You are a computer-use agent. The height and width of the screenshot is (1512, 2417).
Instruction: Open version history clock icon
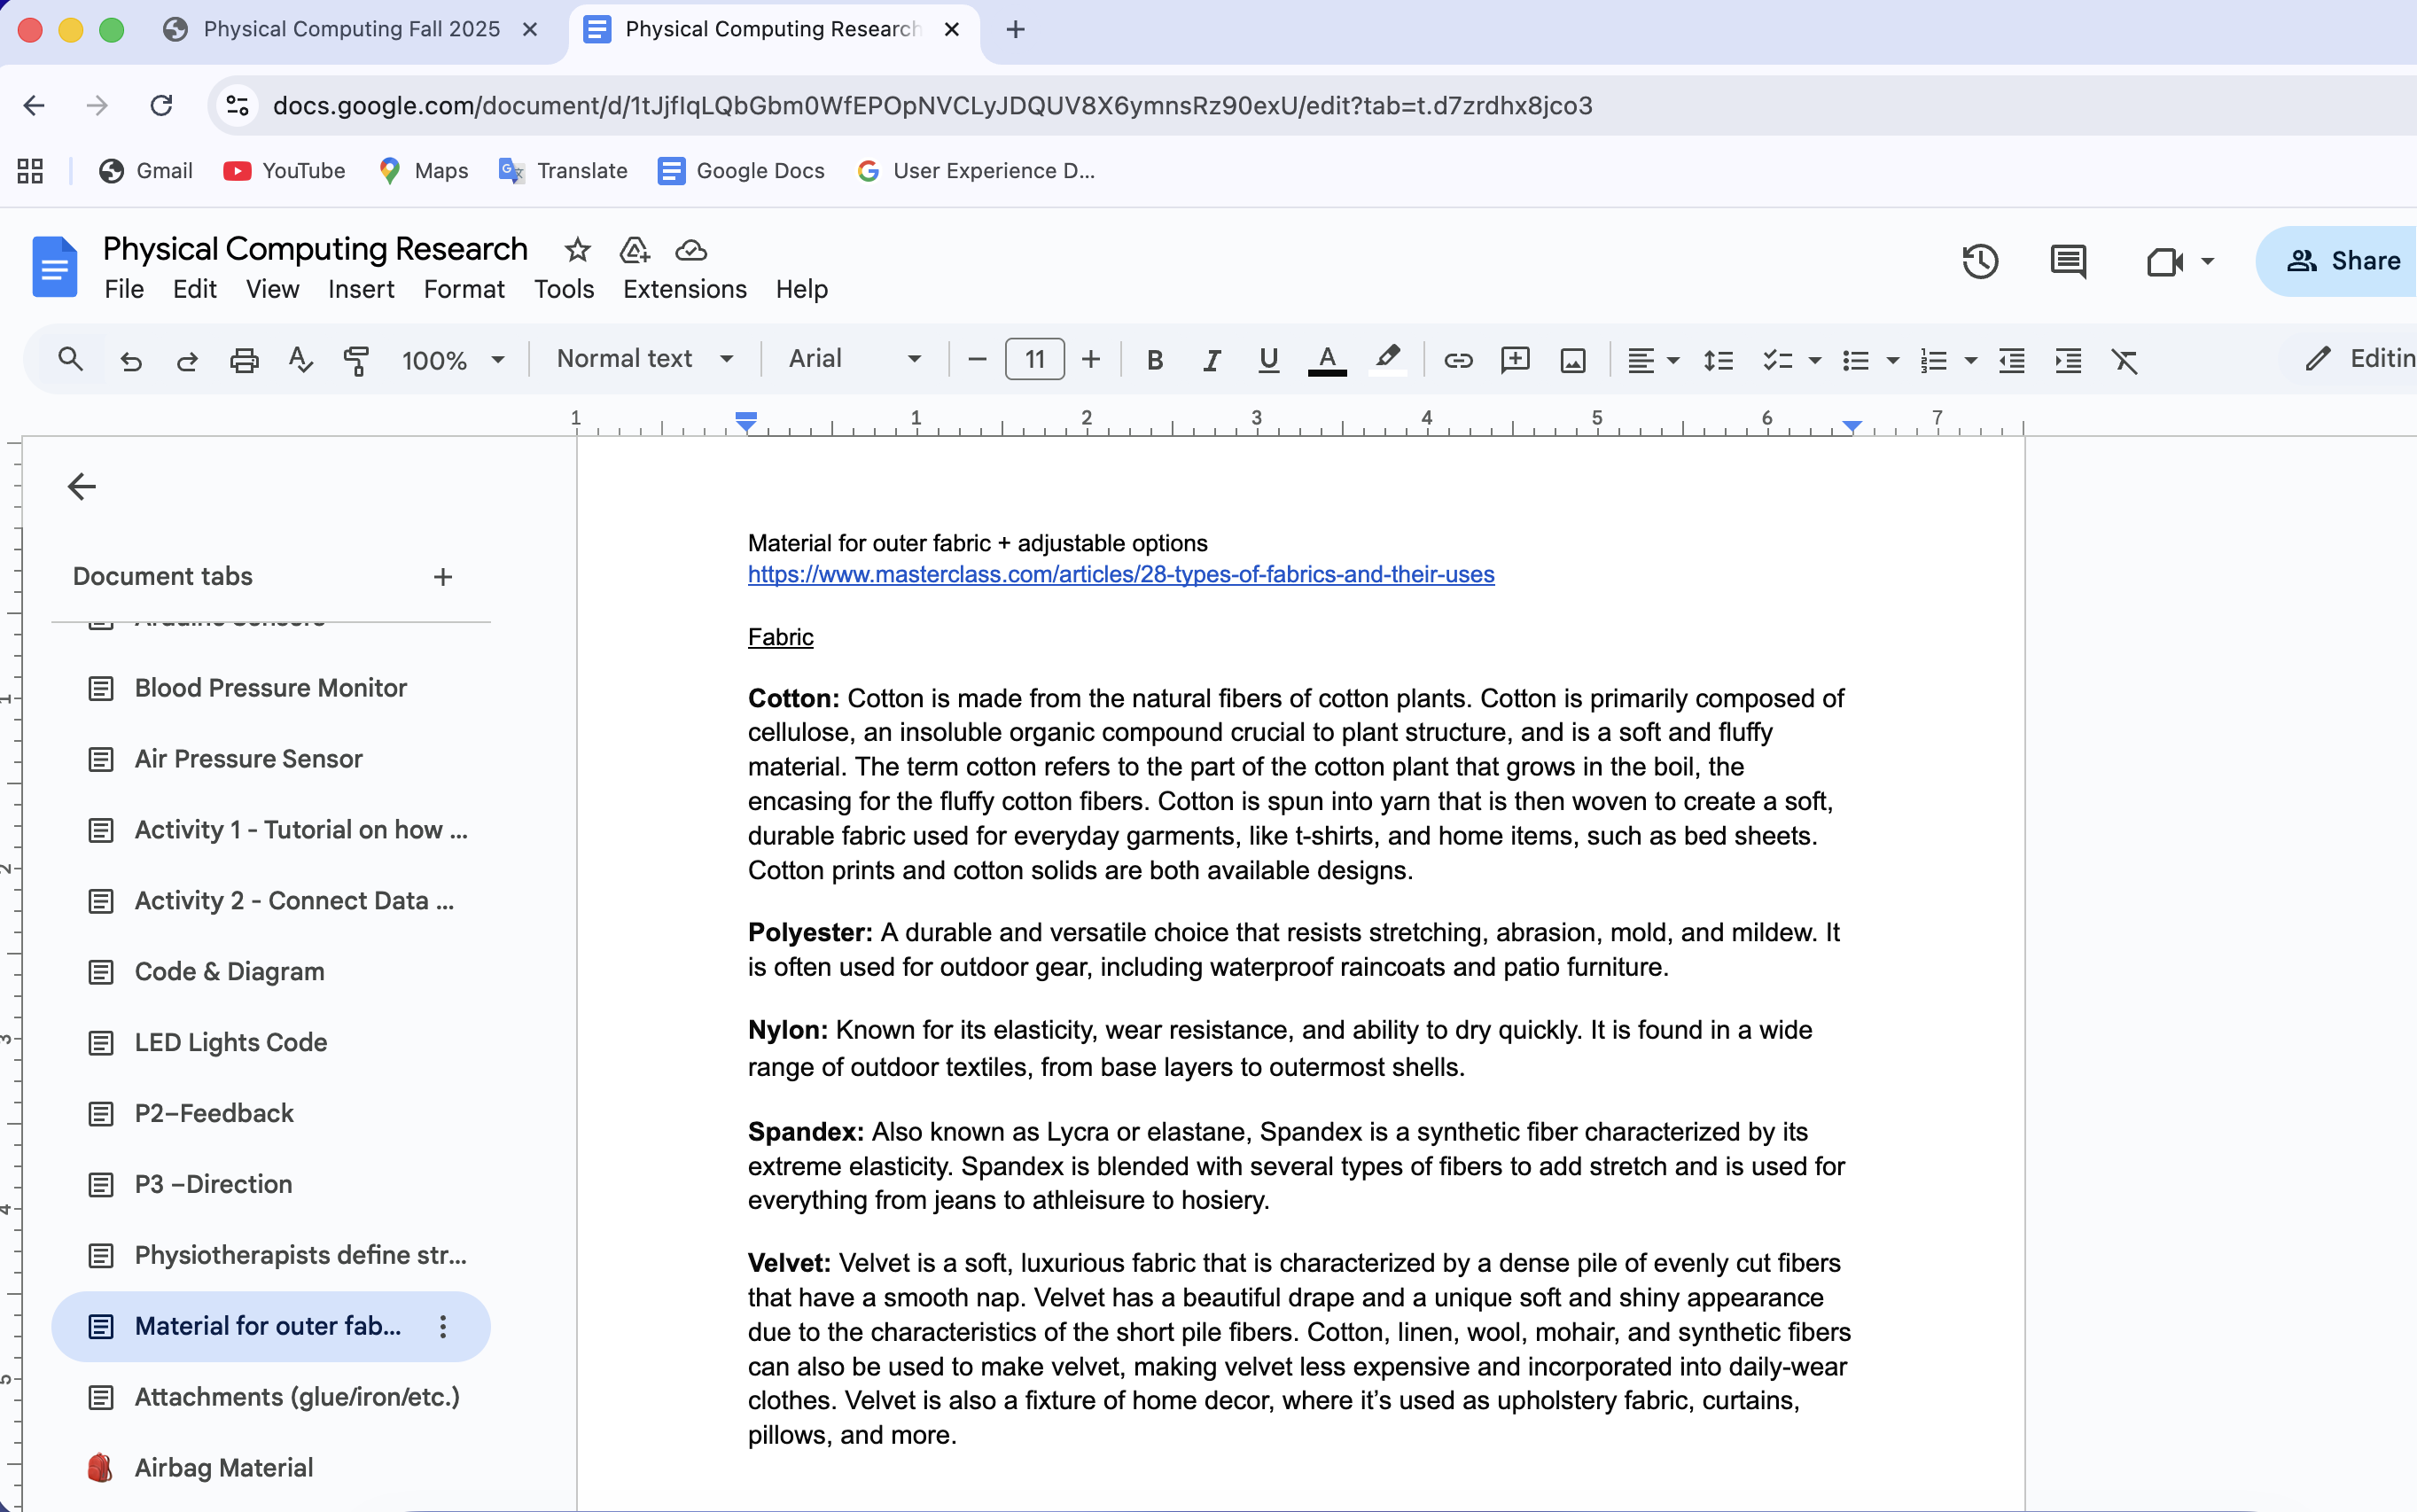coord(1979,261)
